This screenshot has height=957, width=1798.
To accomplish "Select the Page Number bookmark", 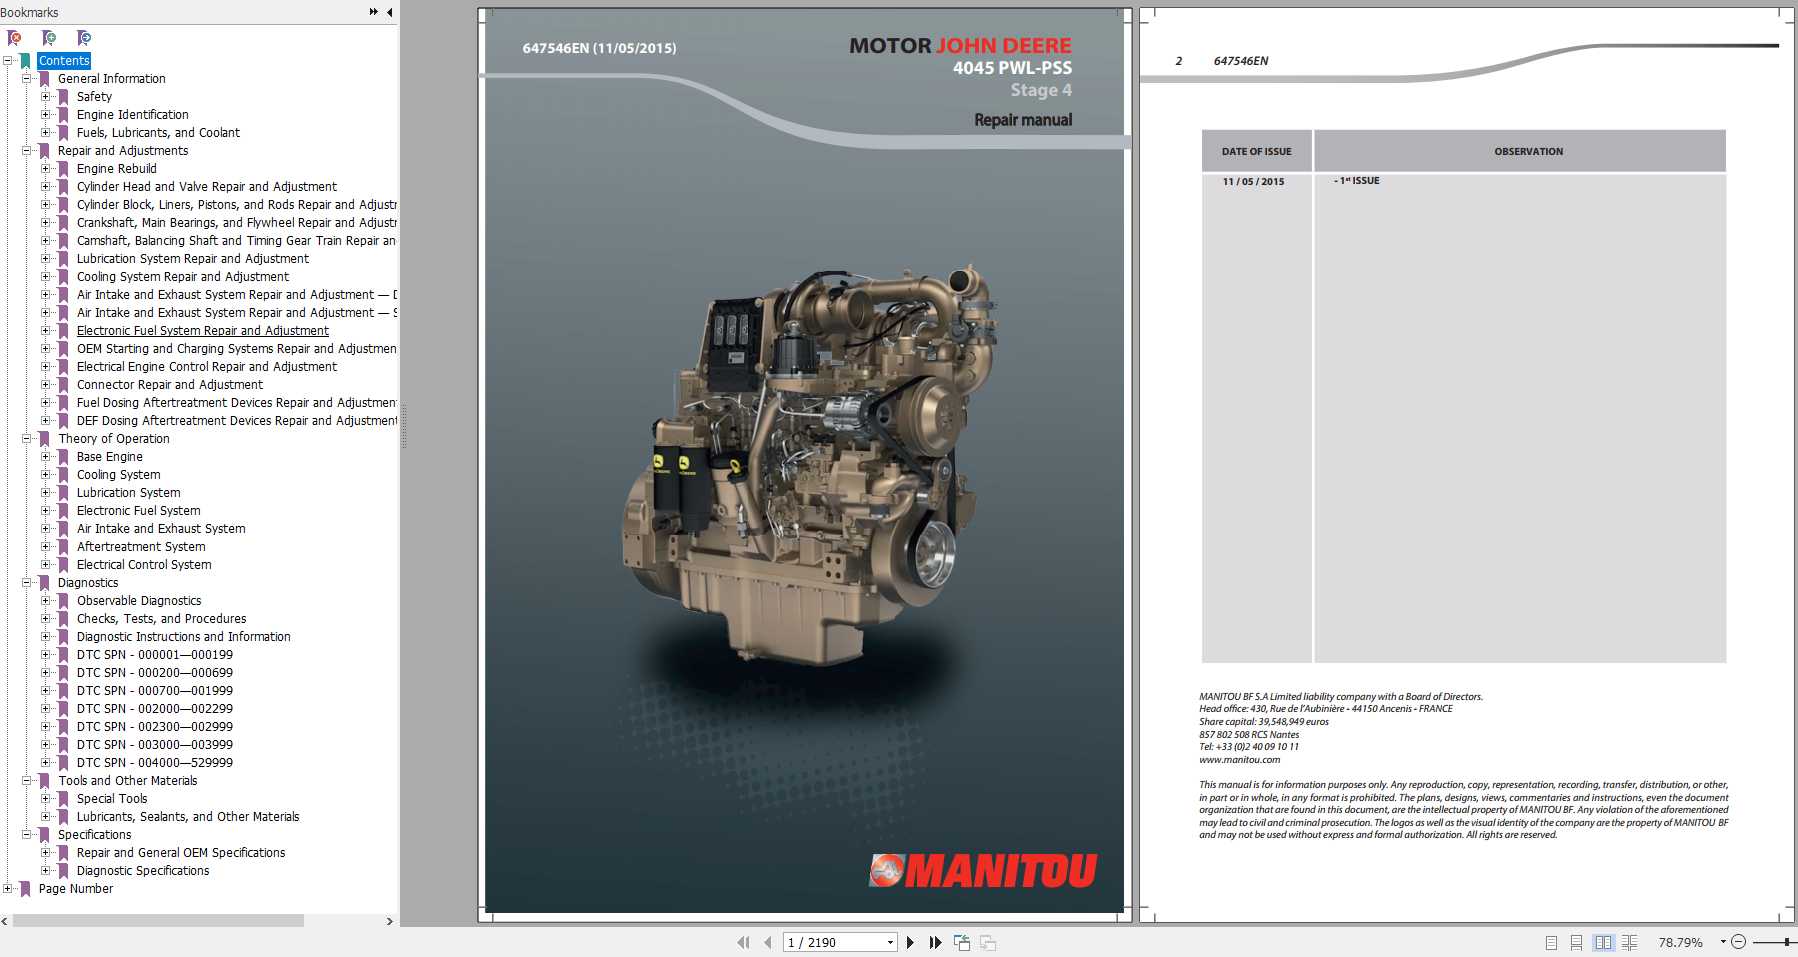I will [76, 889].
